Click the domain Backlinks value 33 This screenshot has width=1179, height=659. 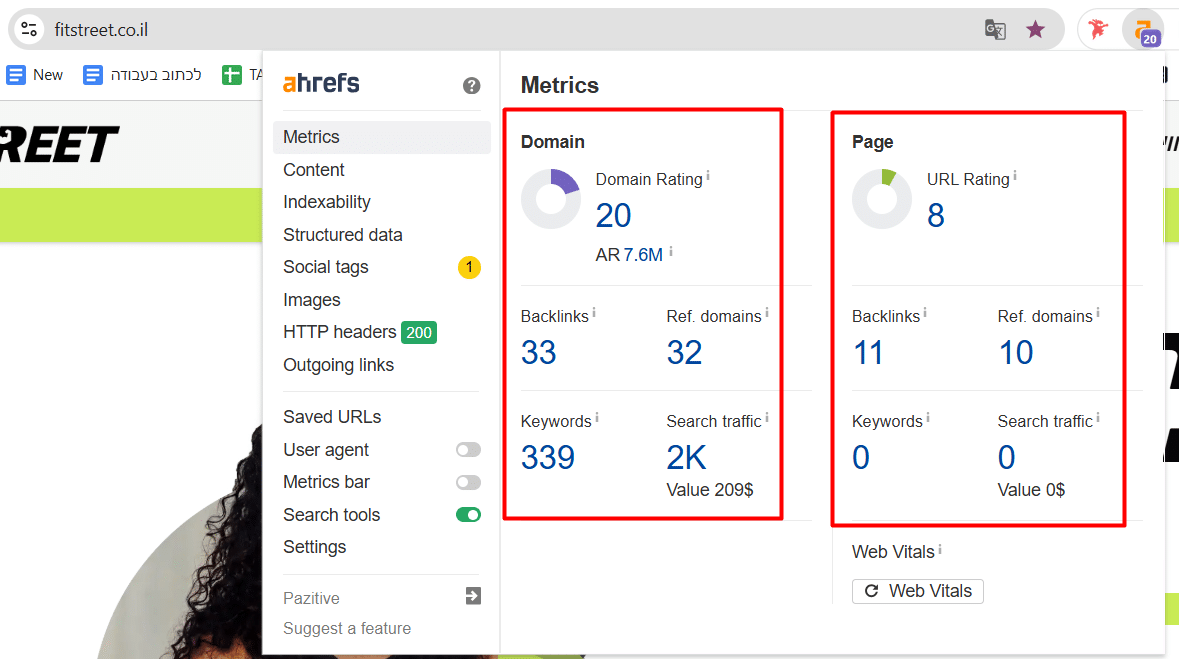point(538,353)
